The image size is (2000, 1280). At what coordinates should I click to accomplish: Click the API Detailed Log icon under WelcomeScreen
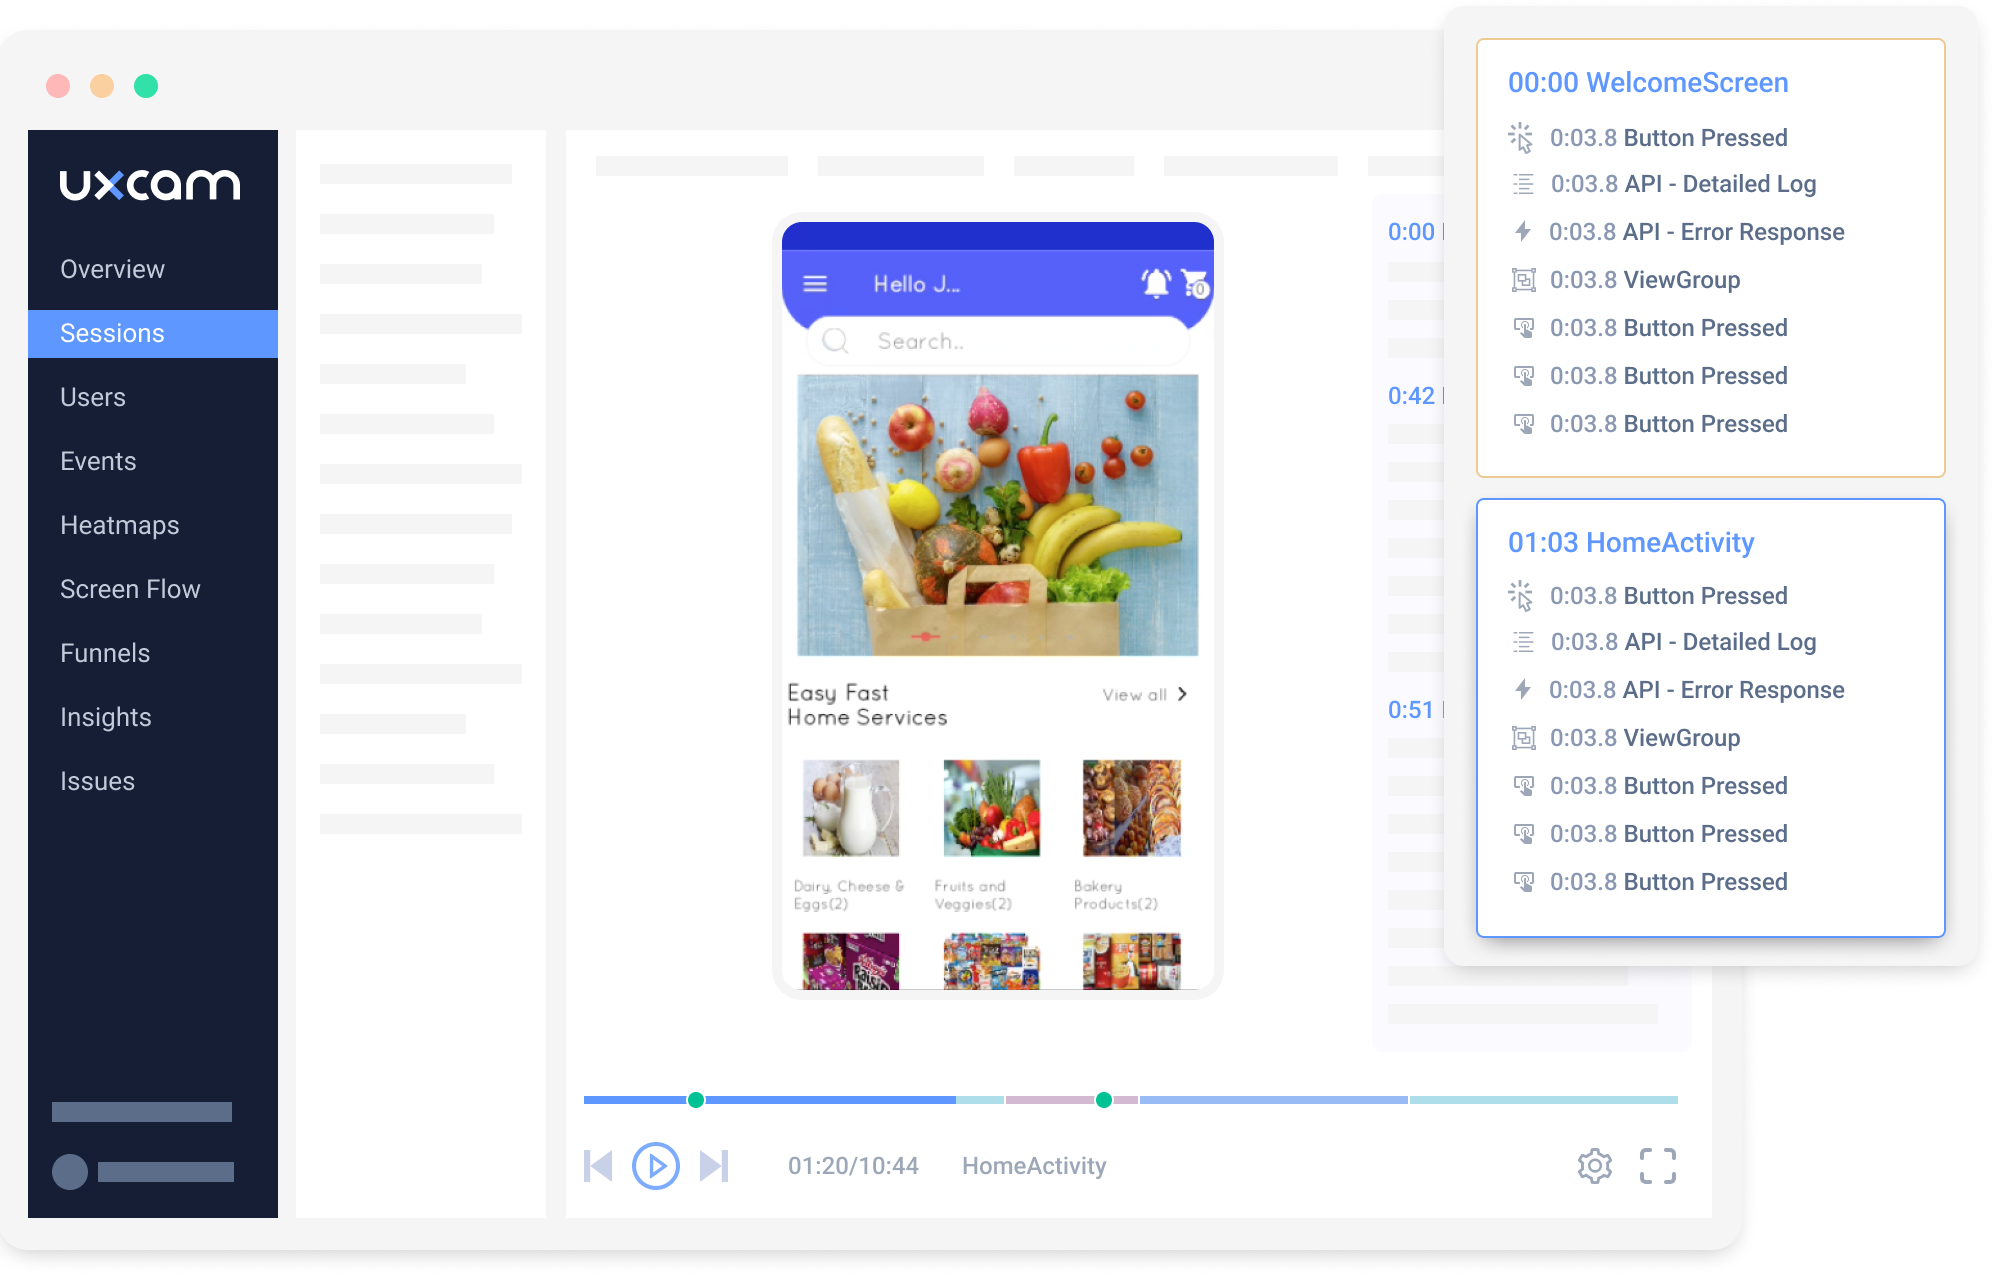[1523, 184]
